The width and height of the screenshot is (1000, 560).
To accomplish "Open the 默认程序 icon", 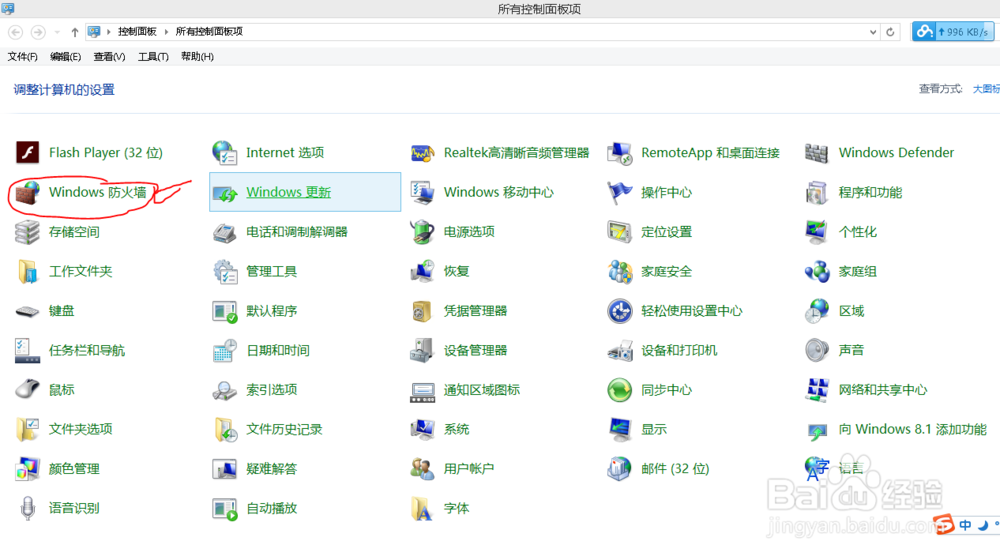I will point(224,311).
